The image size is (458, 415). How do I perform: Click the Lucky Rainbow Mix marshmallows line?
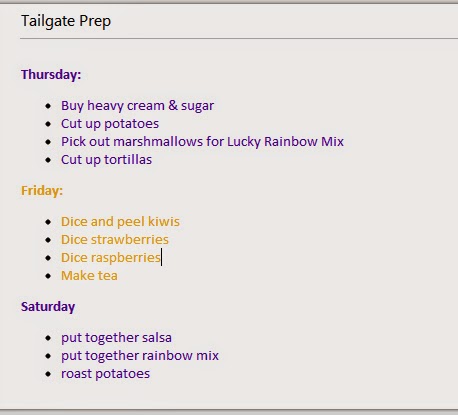click(202, 142)
